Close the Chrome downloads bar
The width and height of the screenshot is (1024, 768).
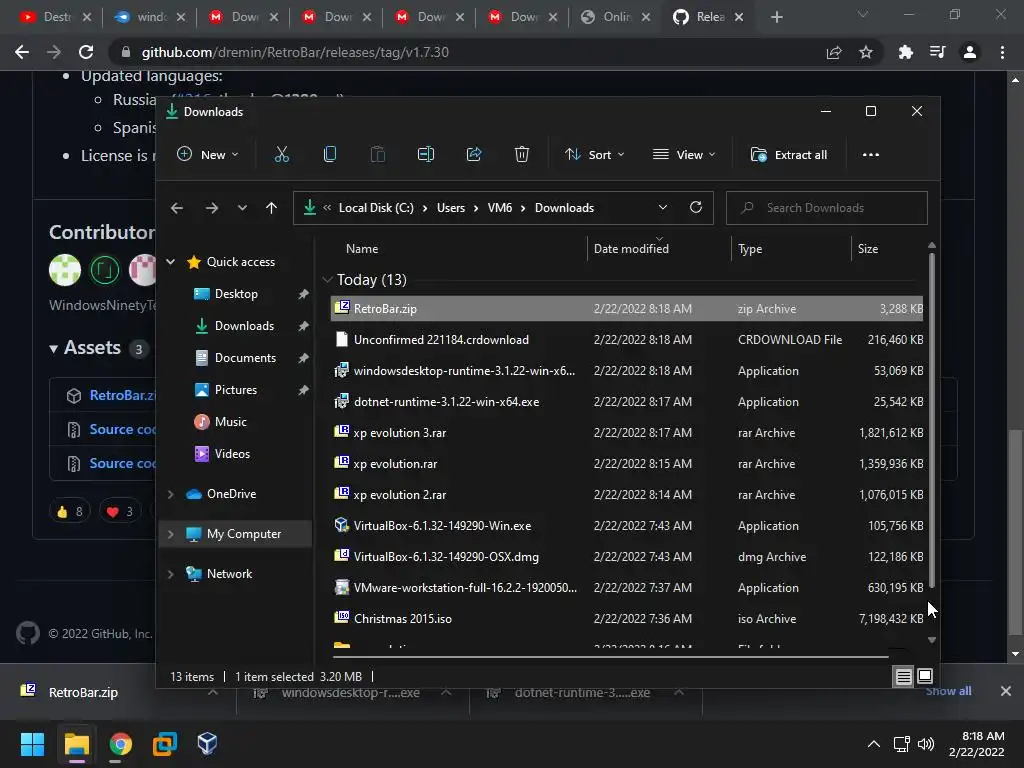click(x=1006, y=691)
